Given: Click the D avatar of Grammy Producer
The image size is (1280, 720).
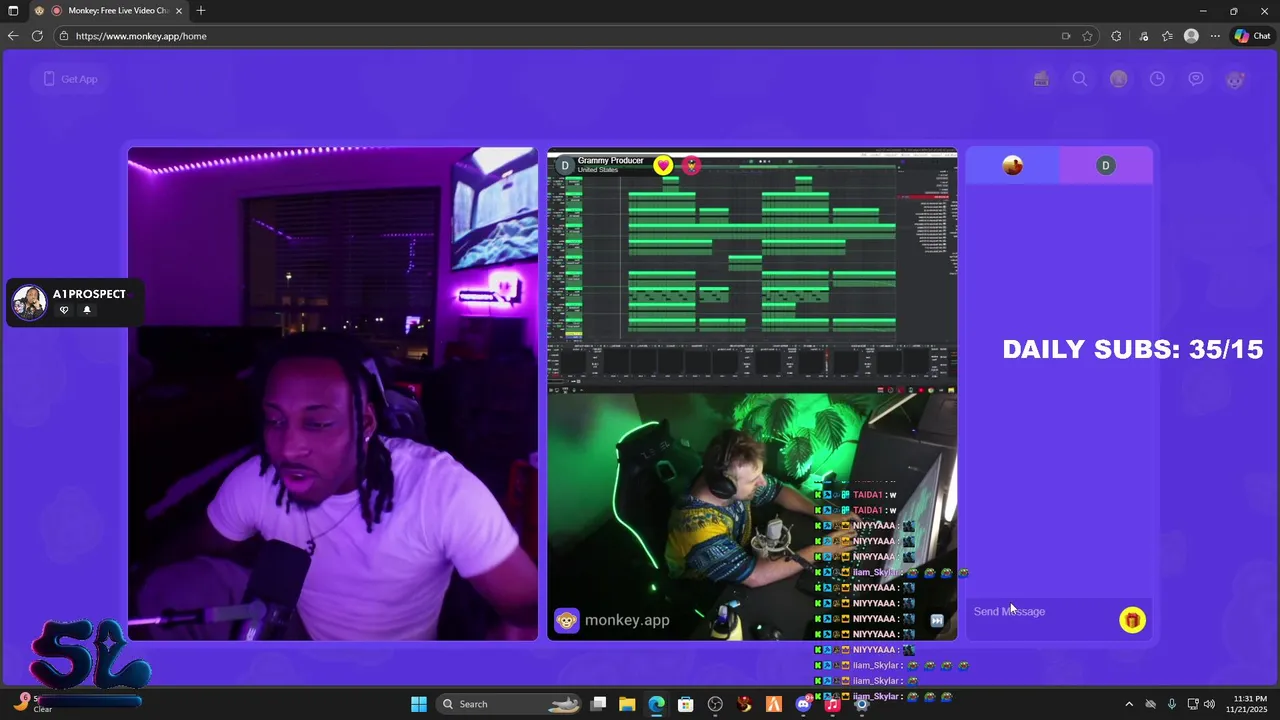Looking at the screenshot, I should (564, 166).
